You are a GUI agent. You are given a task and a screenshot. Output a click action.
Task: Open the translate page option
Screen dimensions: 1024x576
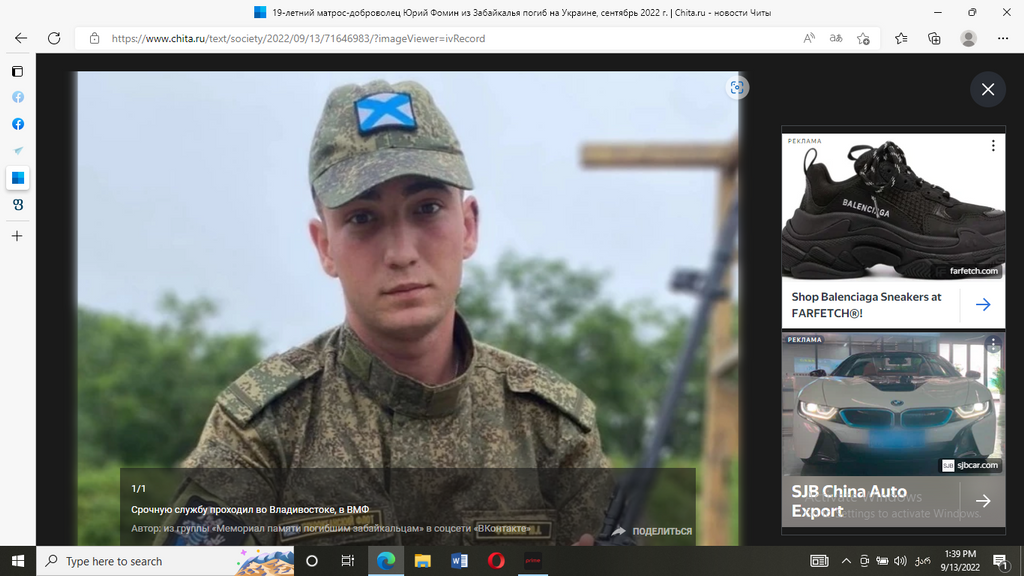[x=836, y=39]
